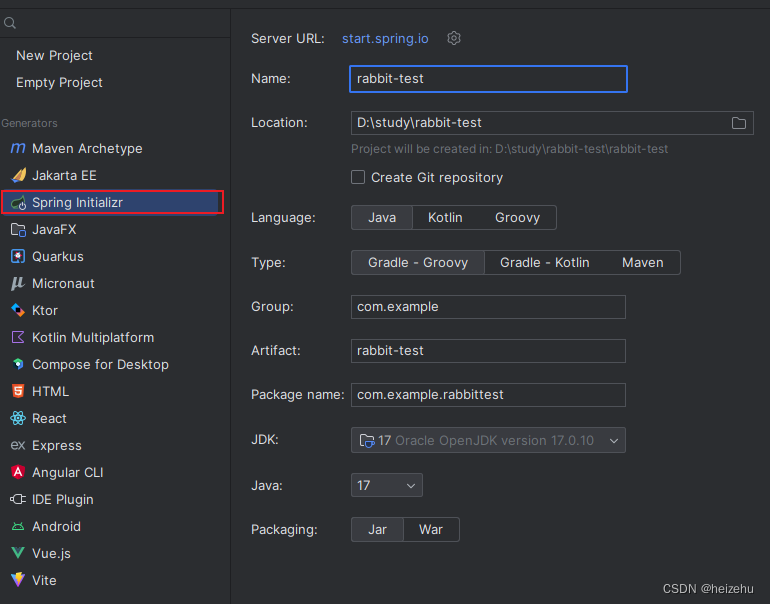Viewport: 770px width, 604px height.
Task: Click the Maven Archetype generator icon
Action: [18, 148]
